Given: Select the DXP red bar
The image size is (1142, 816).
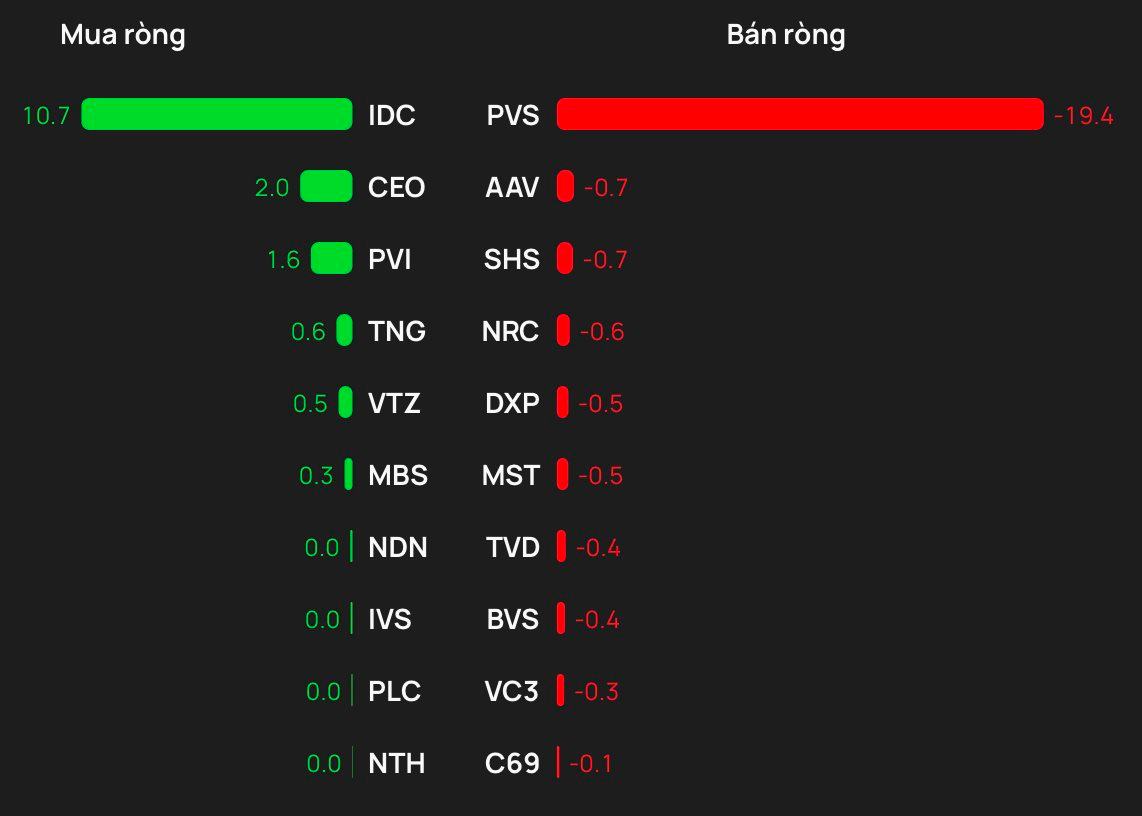Looking at the screenshot, I should [x=563, y=403].
